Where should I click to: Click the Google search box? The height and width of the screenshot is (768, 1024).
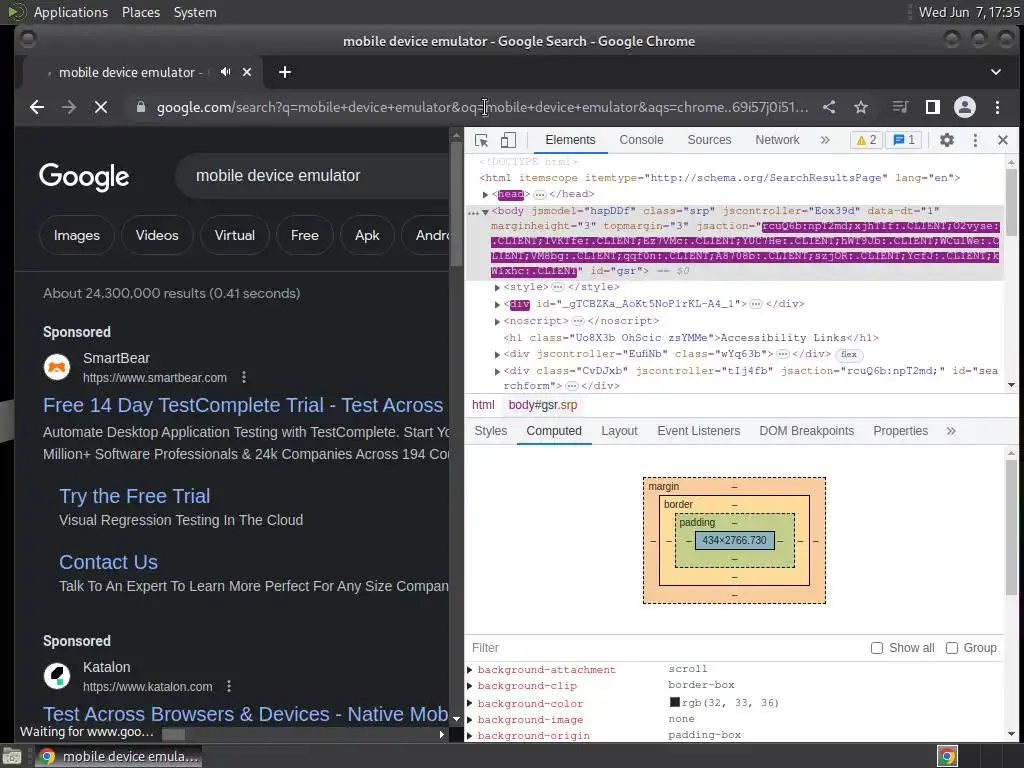(313, 176)
